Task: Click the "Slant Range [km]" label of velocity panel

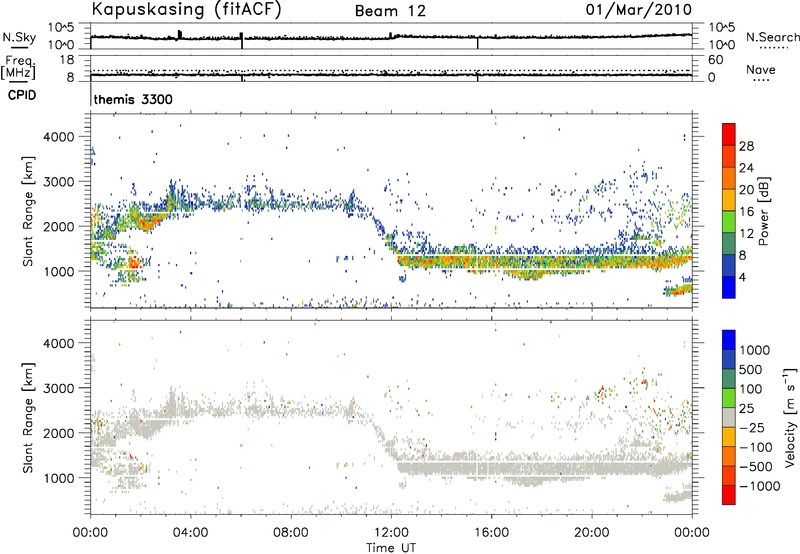Action: (28, 418)
